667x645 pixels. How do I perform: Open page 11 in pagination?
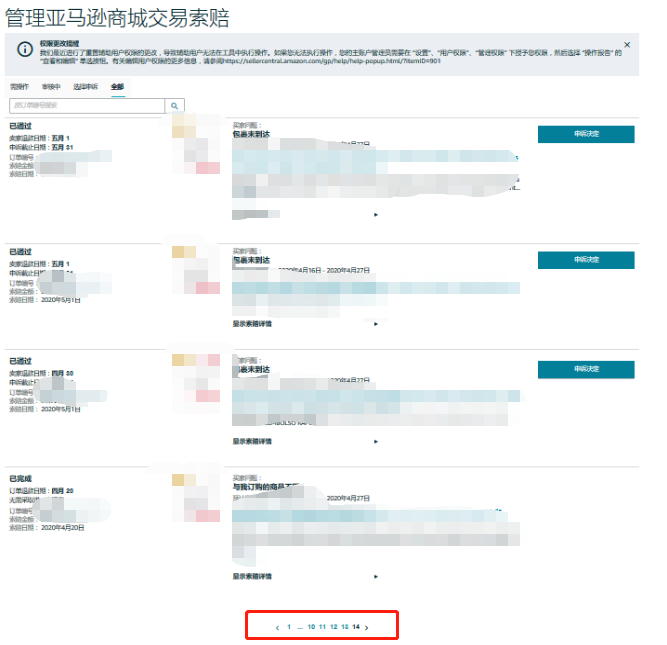point(322,627)
